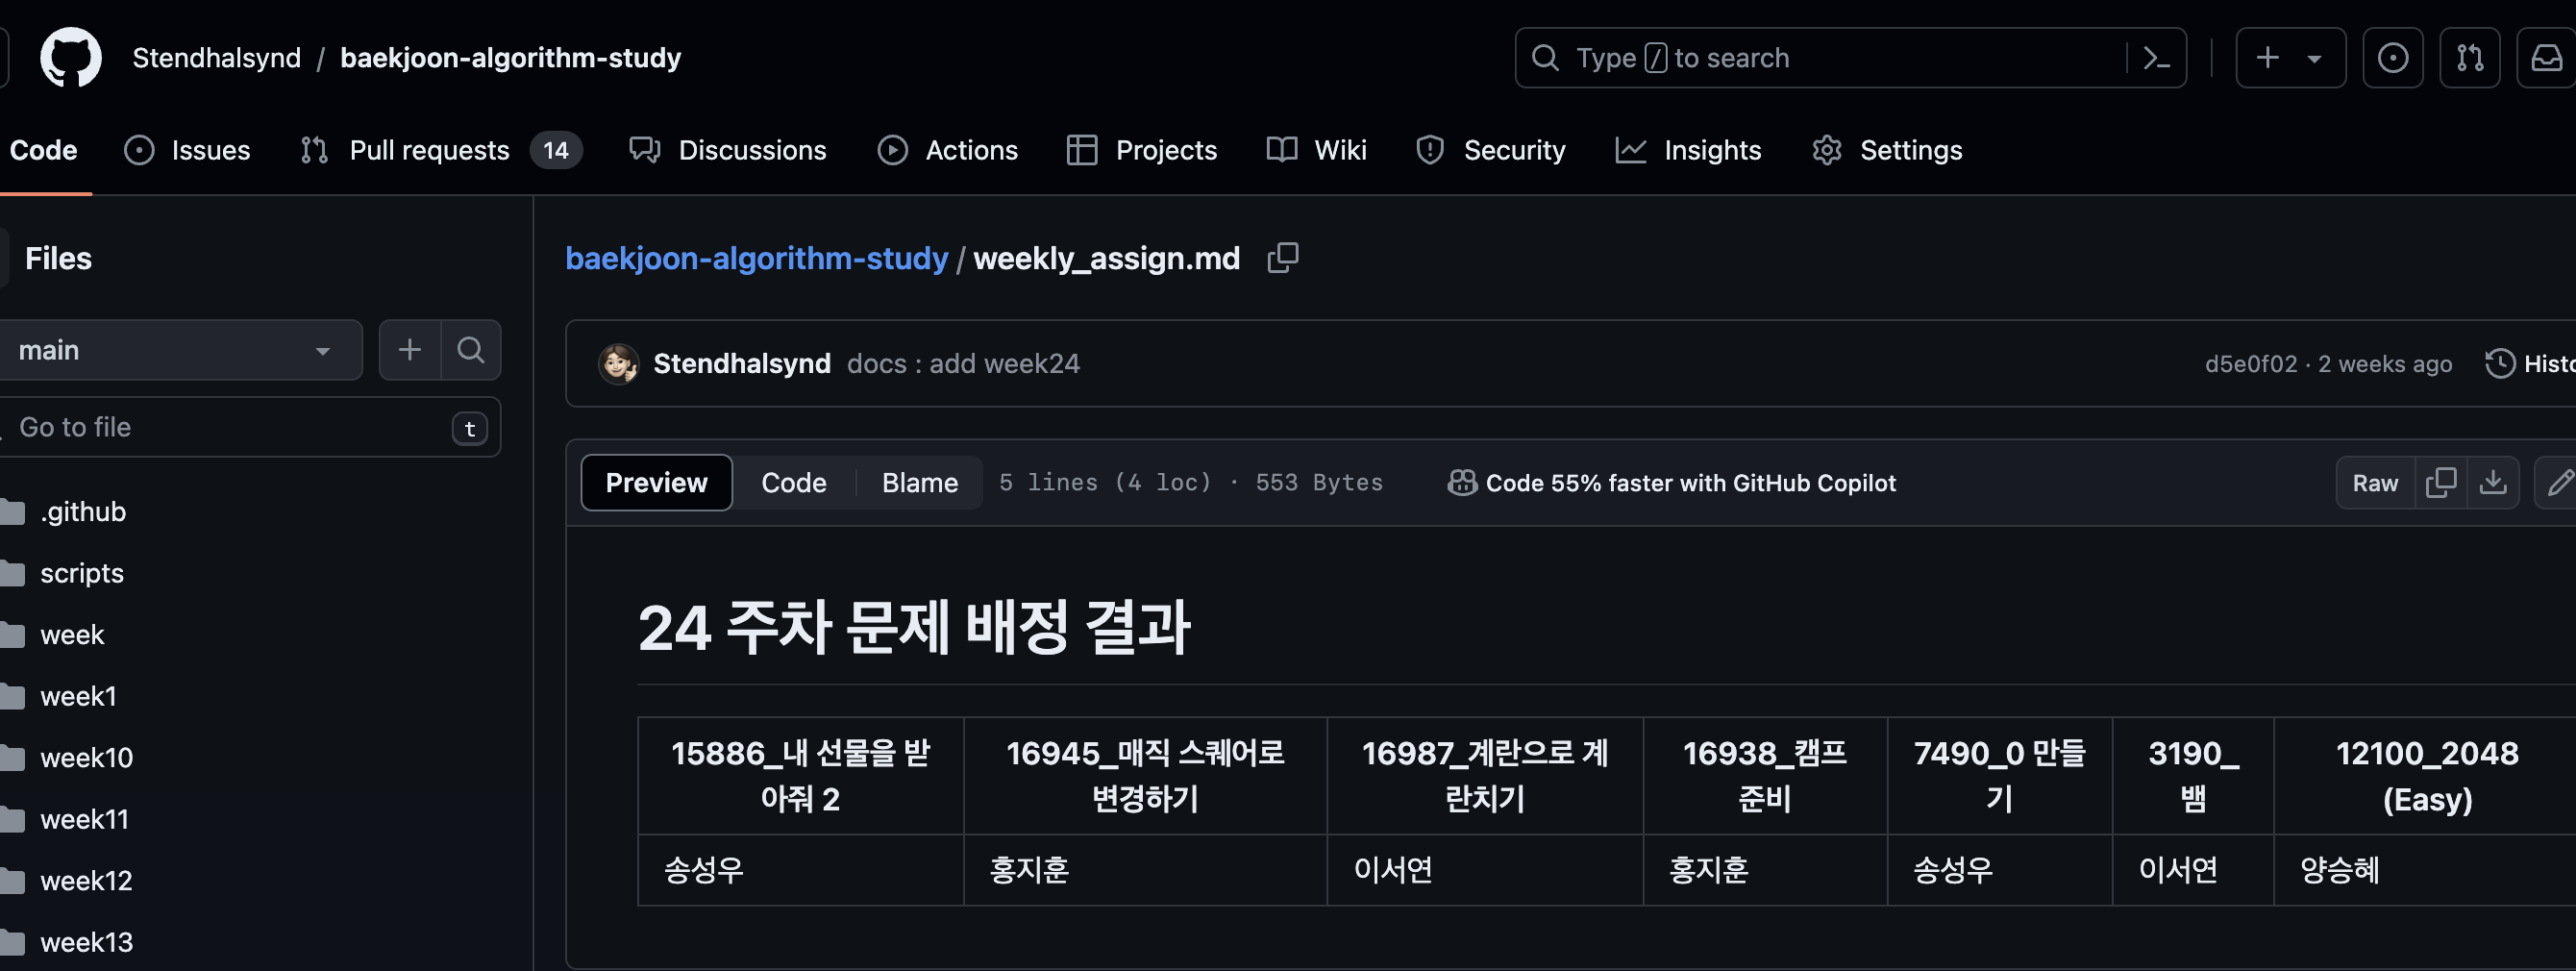The image size is (2576, 971).
Task: Click the Stendhalsynd avatar in commit bar
Action: point(618,363)
